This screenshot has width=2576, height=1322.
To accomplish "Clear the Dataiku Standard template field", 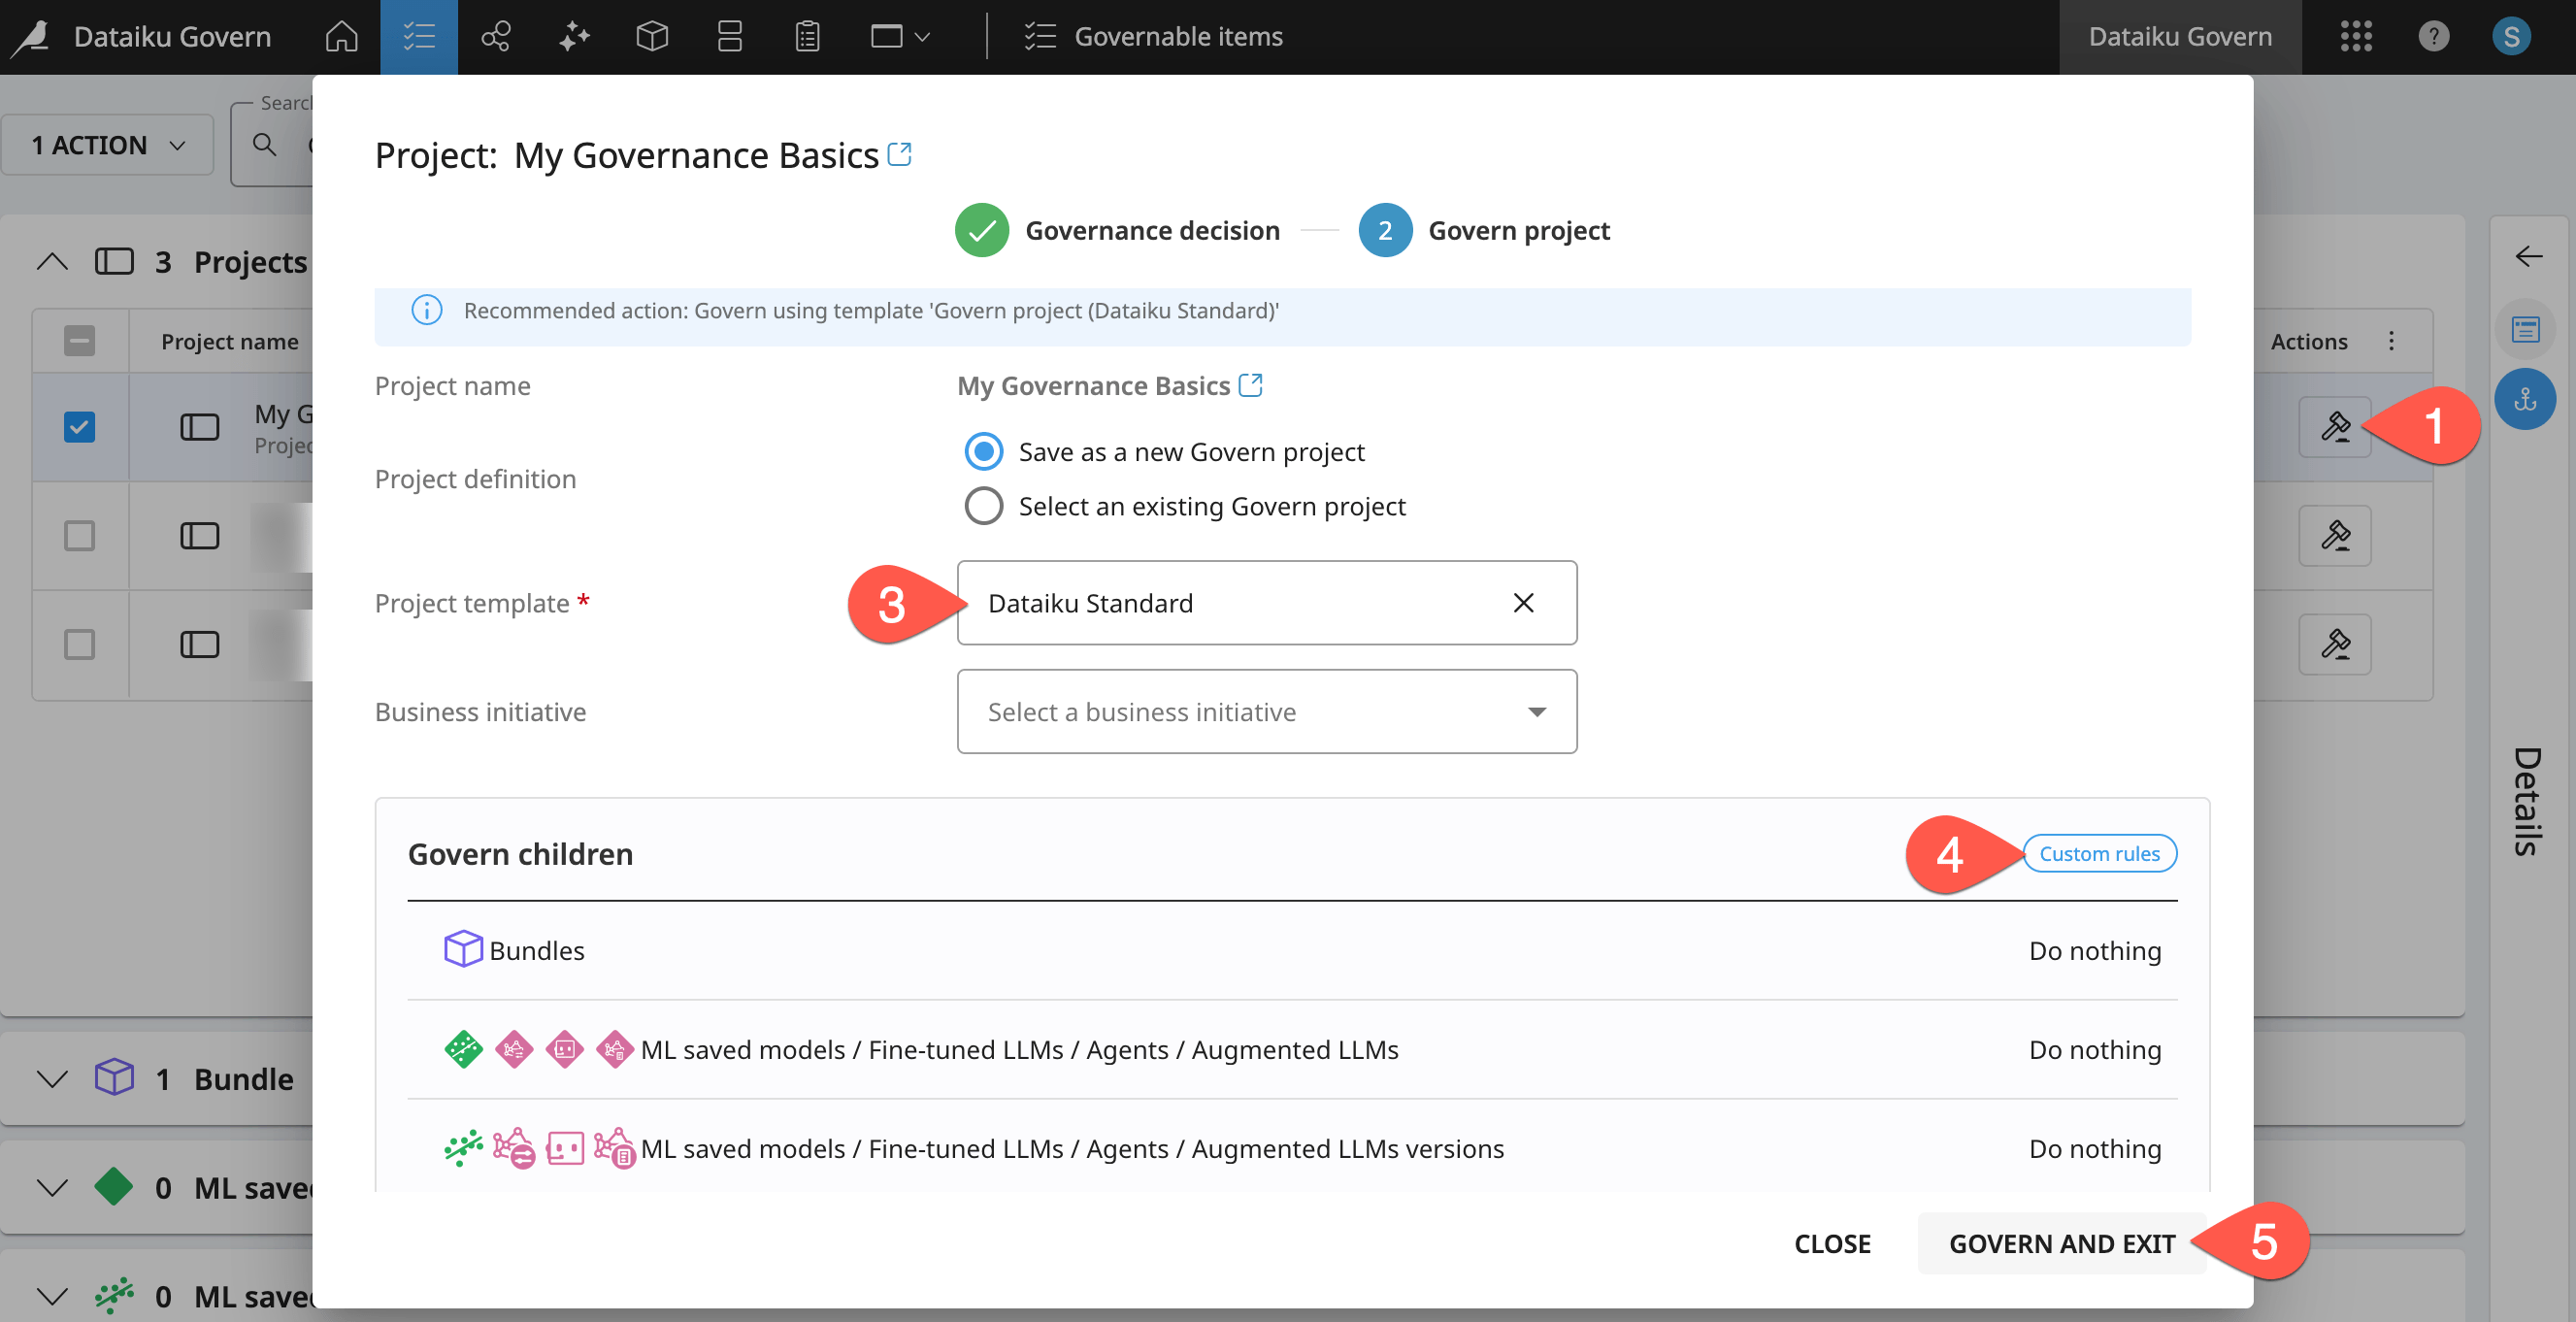I will point(1522,603).
